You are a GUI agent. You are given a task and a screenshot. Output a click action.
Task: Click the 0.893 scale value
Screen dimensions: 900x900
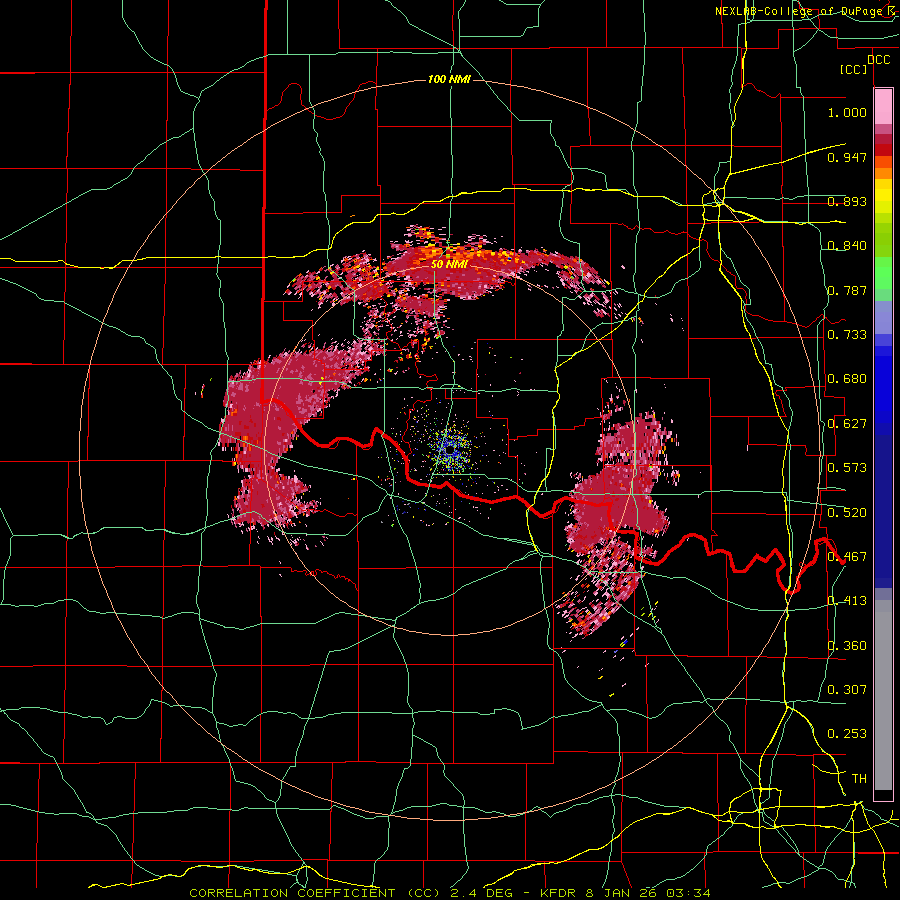[x=847, y=201]
